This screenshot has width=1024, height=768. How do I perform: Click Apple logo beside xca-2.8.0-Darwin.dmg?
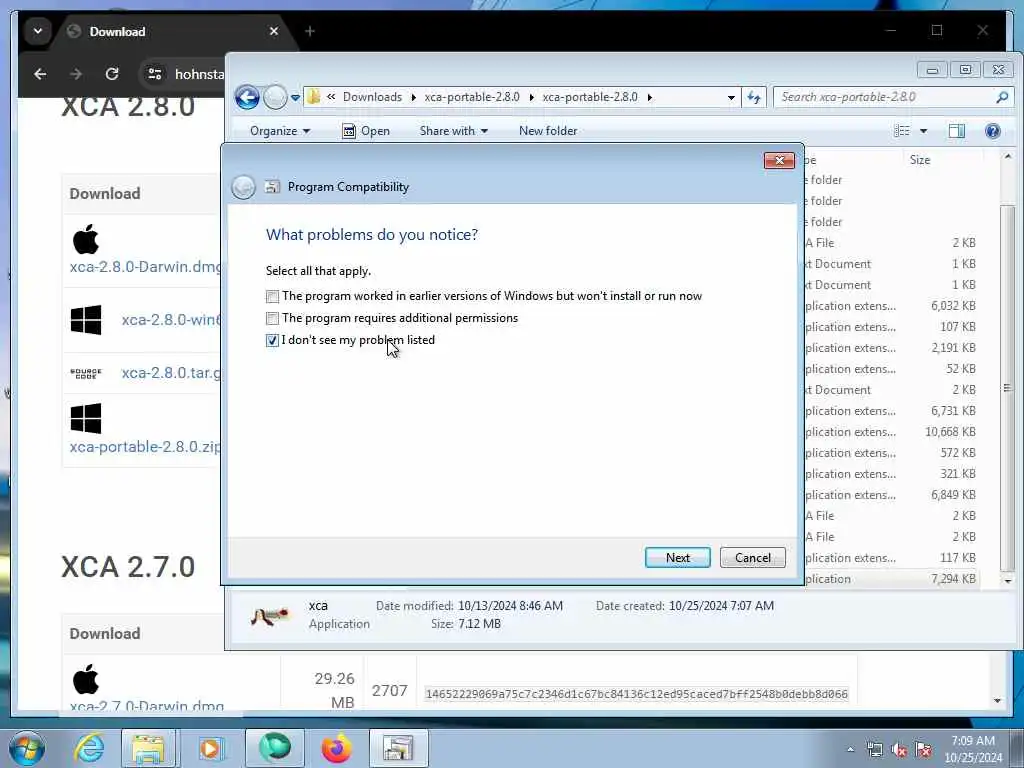86,239
